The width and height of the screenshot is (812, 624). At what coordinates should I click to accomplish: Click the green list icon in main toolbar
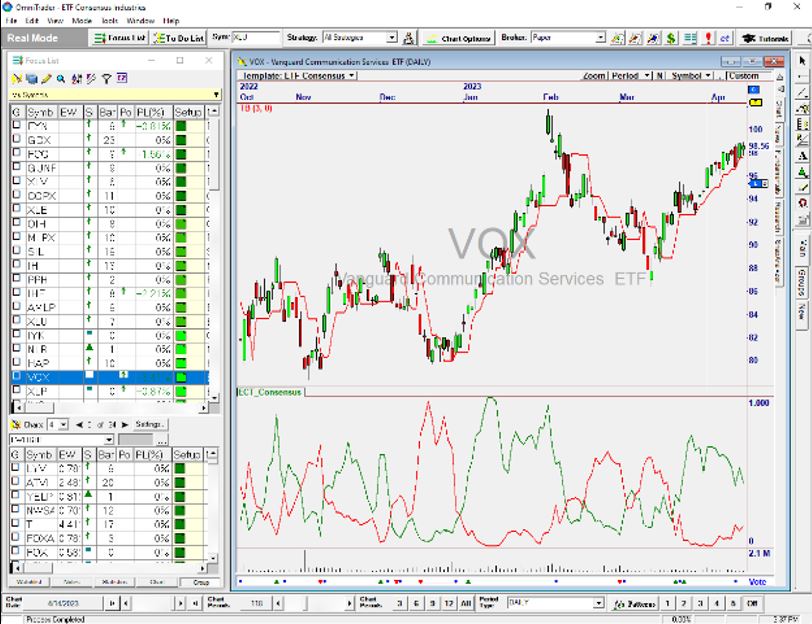690,38
